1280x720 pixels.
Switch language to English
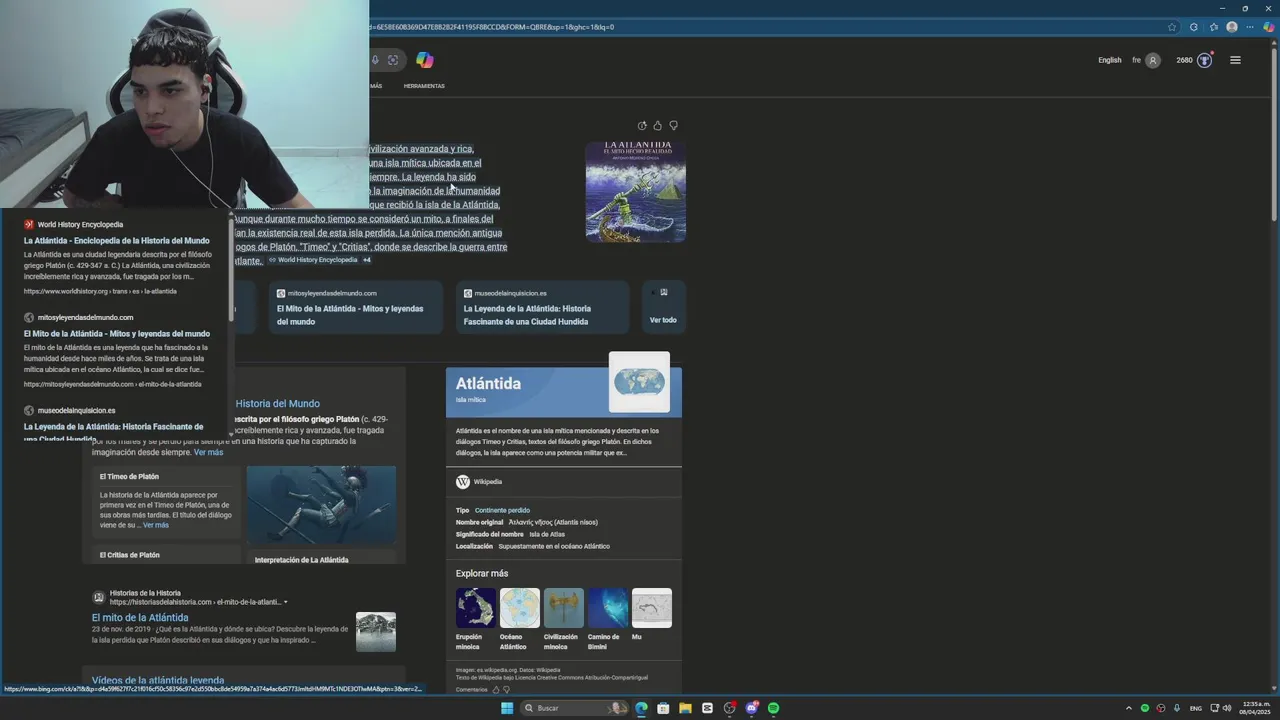pyautogui.click(x=1110, y=60)
